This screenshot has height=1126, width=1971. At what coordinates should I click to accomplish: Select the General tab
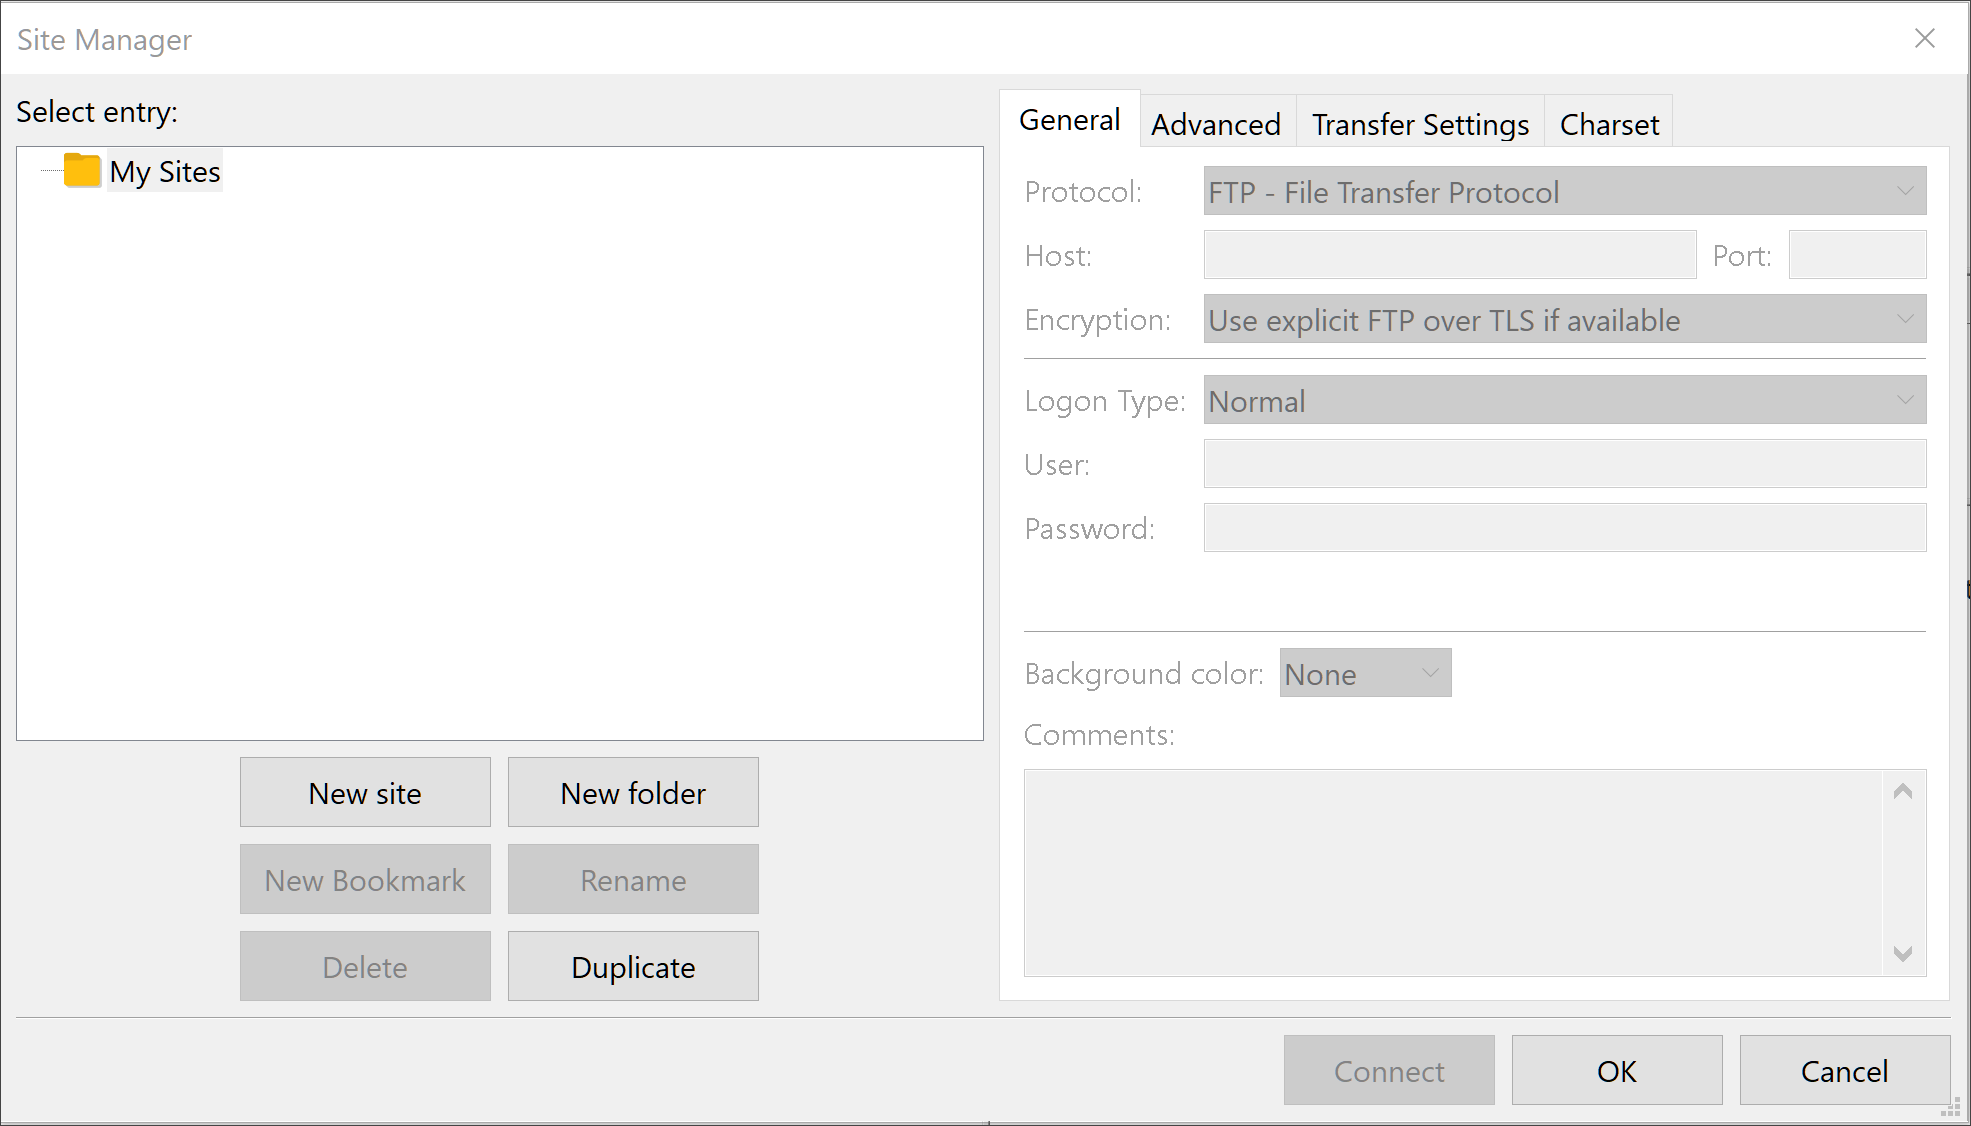(x=1069, y=118)
